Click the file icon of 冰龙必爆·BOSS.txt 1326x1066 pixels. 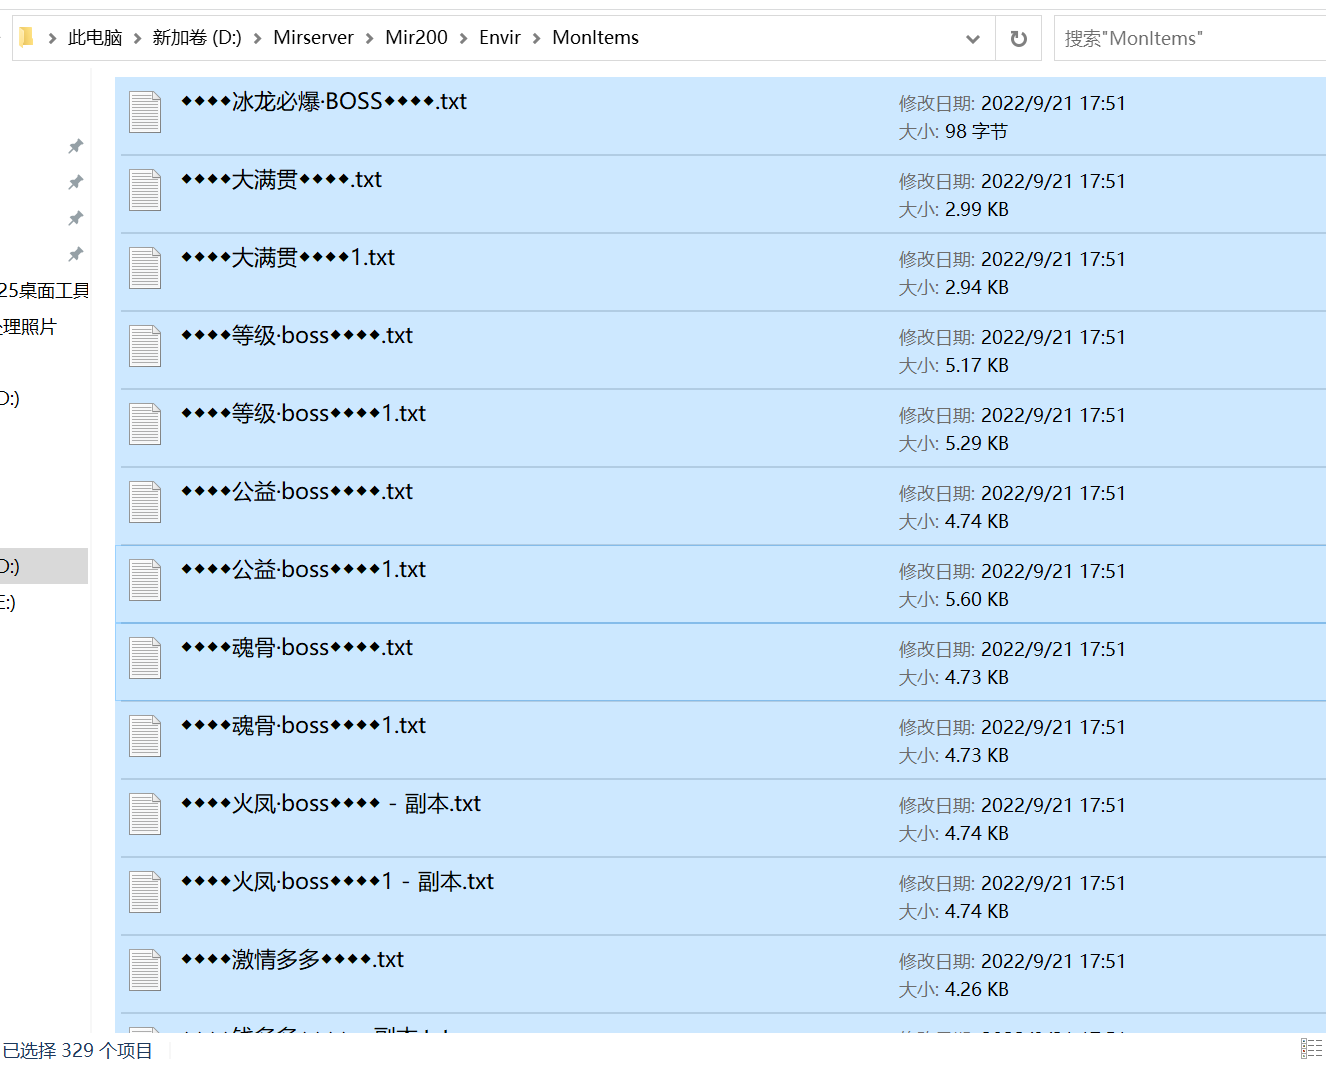point(145,112)
